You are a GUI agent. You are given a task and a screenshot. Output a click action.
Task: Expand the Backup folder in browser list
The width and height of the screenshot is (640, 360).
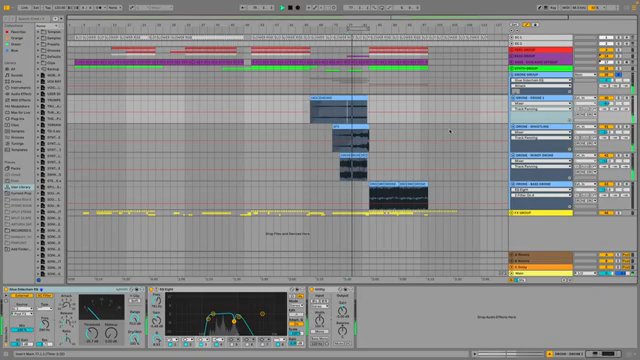[38, 69]
